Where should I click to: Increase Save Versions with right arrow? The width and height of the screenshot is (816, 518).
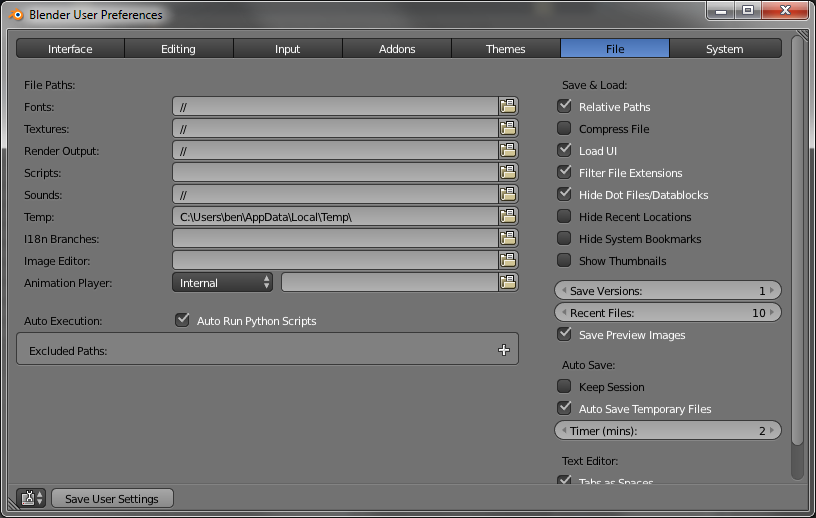point(772,290)
